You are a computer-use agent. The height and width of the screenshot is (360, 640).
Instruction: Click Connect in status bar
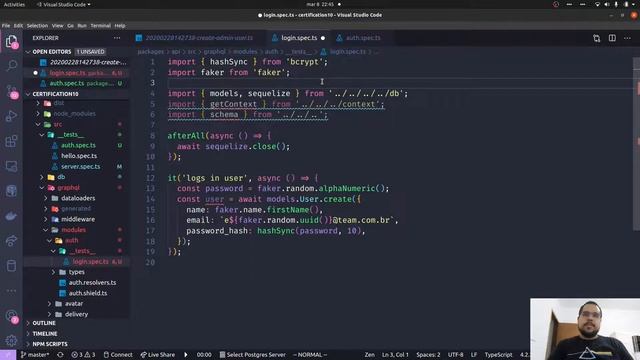point(118,355)
